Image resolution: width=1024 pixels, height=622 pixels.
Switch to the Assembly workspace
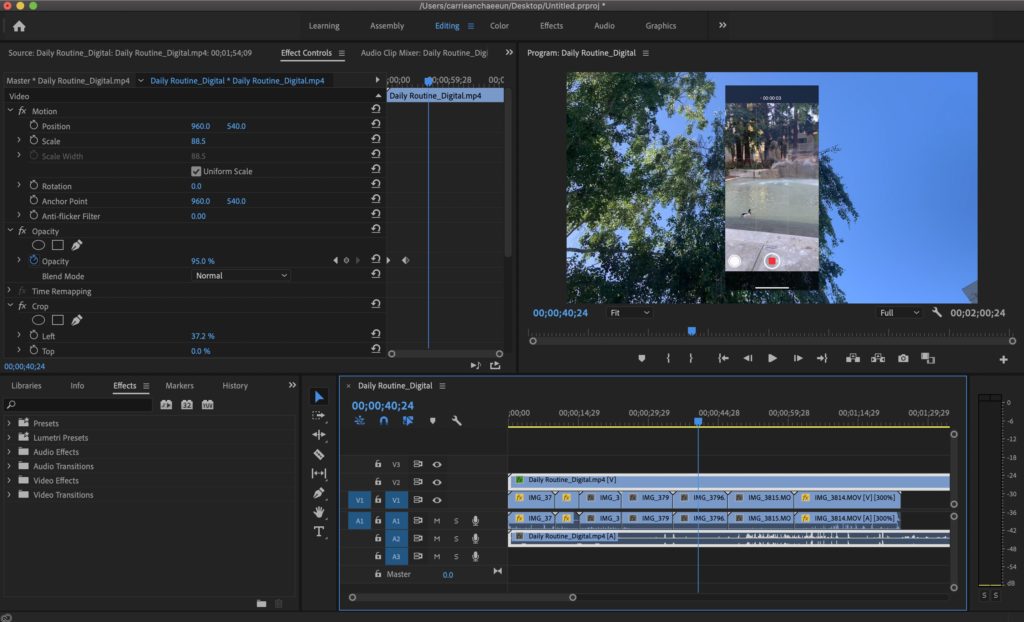point(387,26)
